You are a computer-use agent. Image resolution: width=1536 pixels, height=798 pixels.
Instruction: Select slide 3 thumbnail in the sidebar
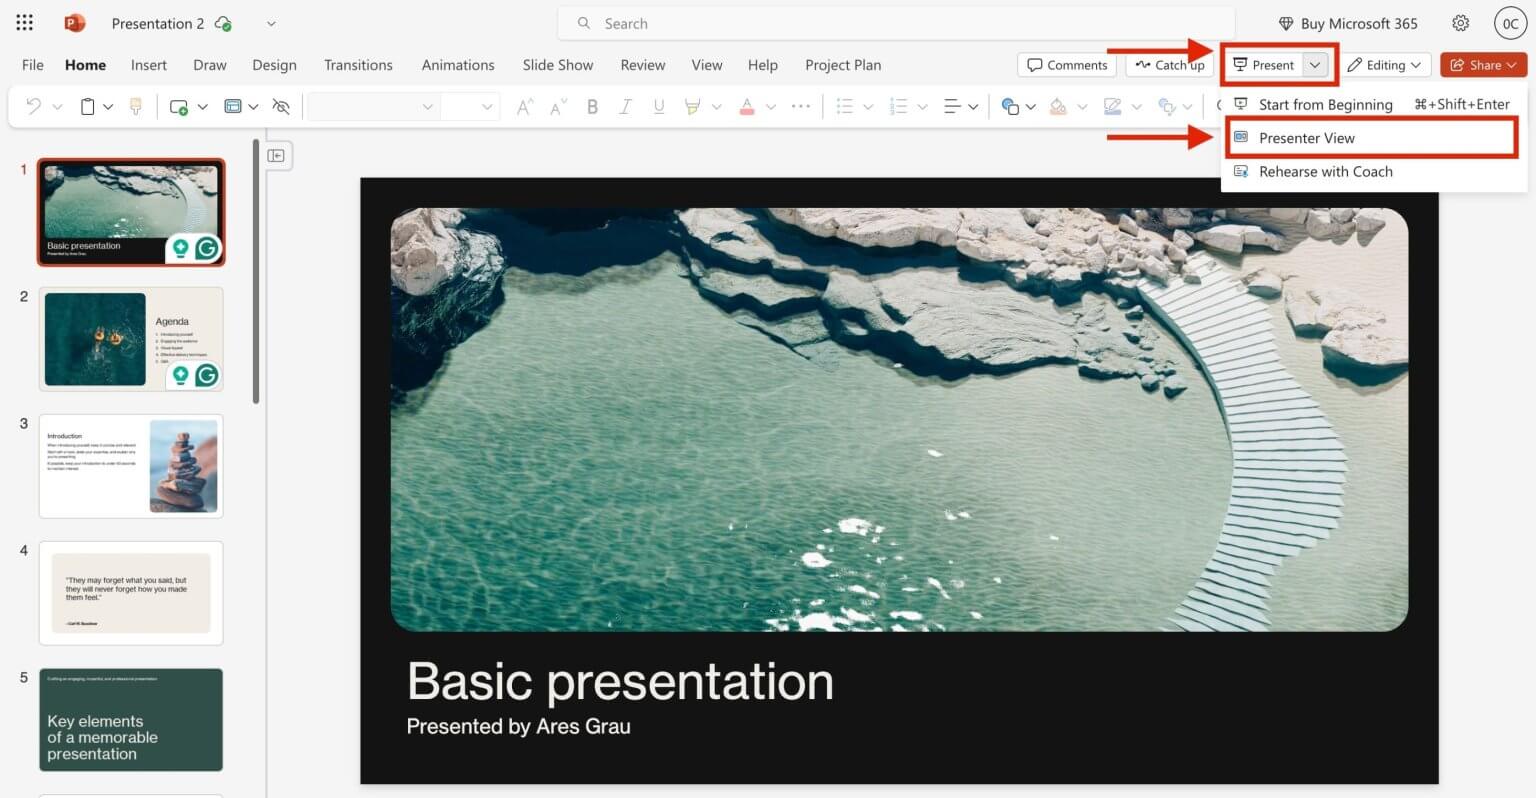(131, 466)
